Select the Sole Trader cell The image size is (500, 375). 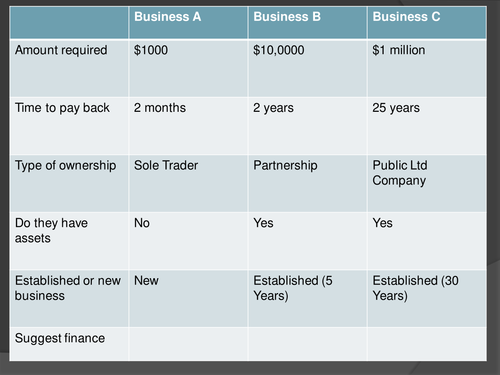pos(188,183)
